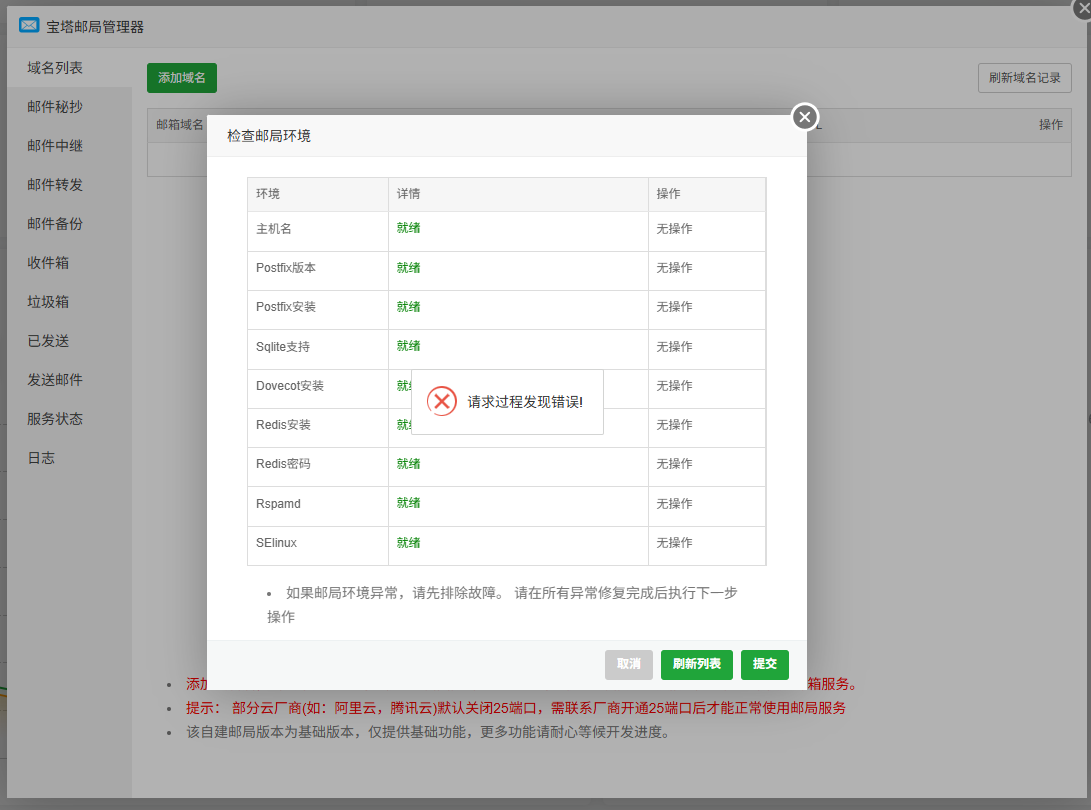Close the 检查邮局环境 dialog with X

[x=804, y=117]
